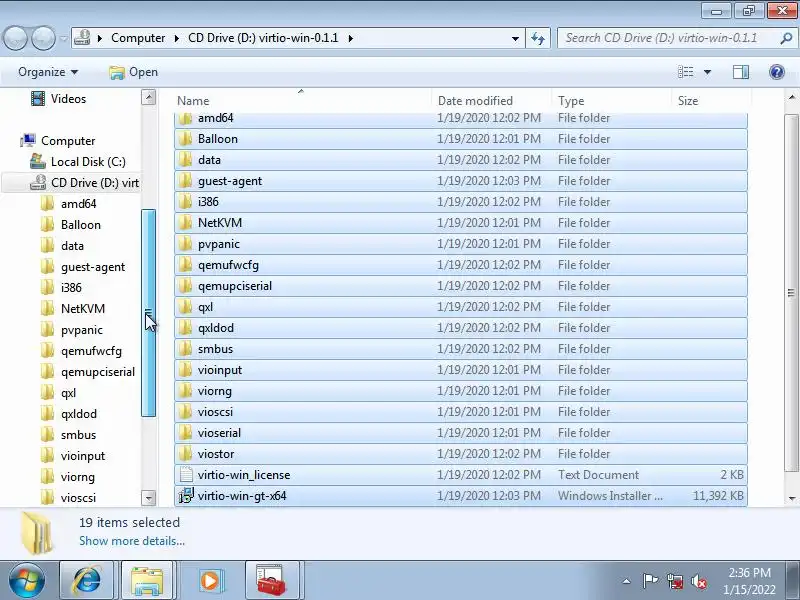Expand arrow after CD Drive in address bar
The height and width of the screenshot is (600, 800).
tap(351, 38)
